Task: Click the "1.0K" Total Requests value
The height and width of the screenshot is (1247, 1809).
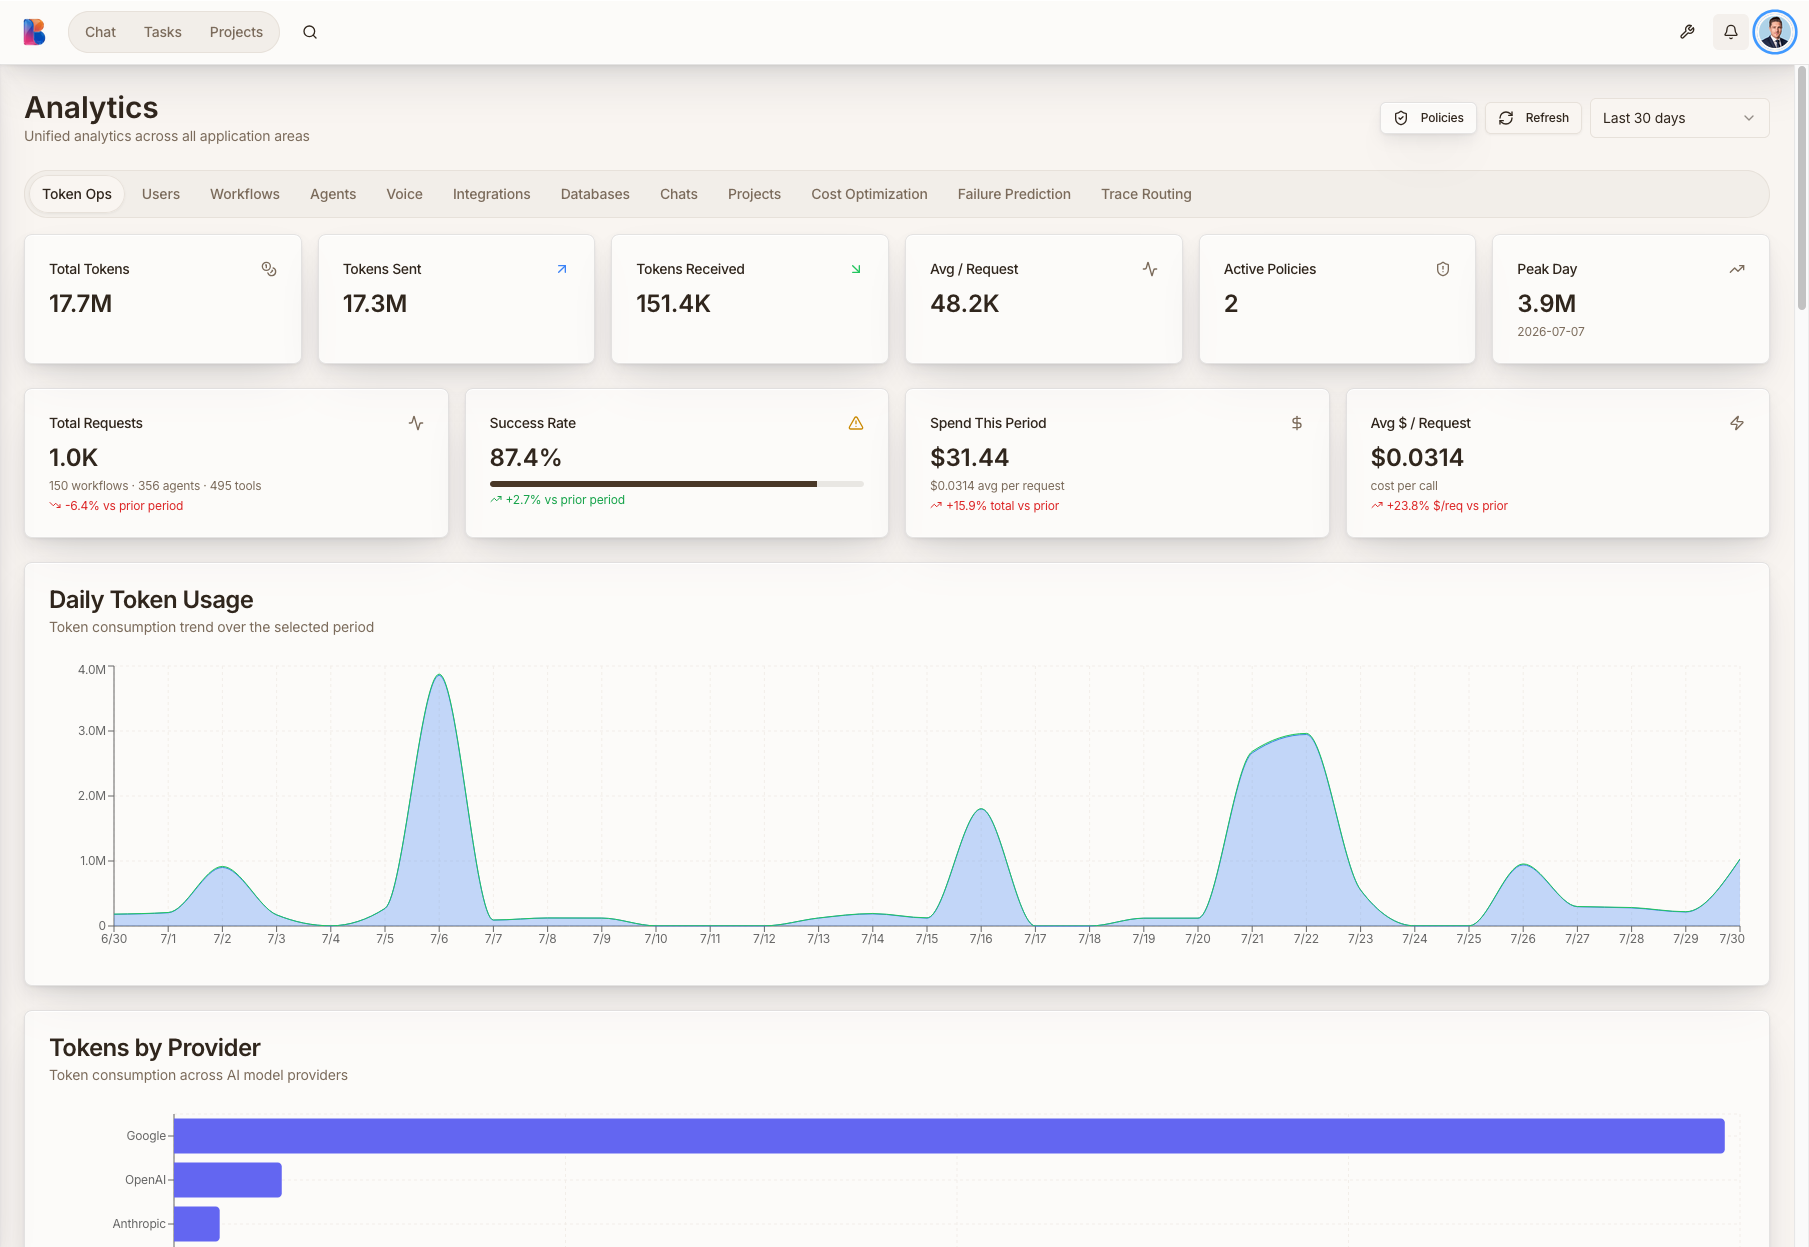Action: click(74, 458)
